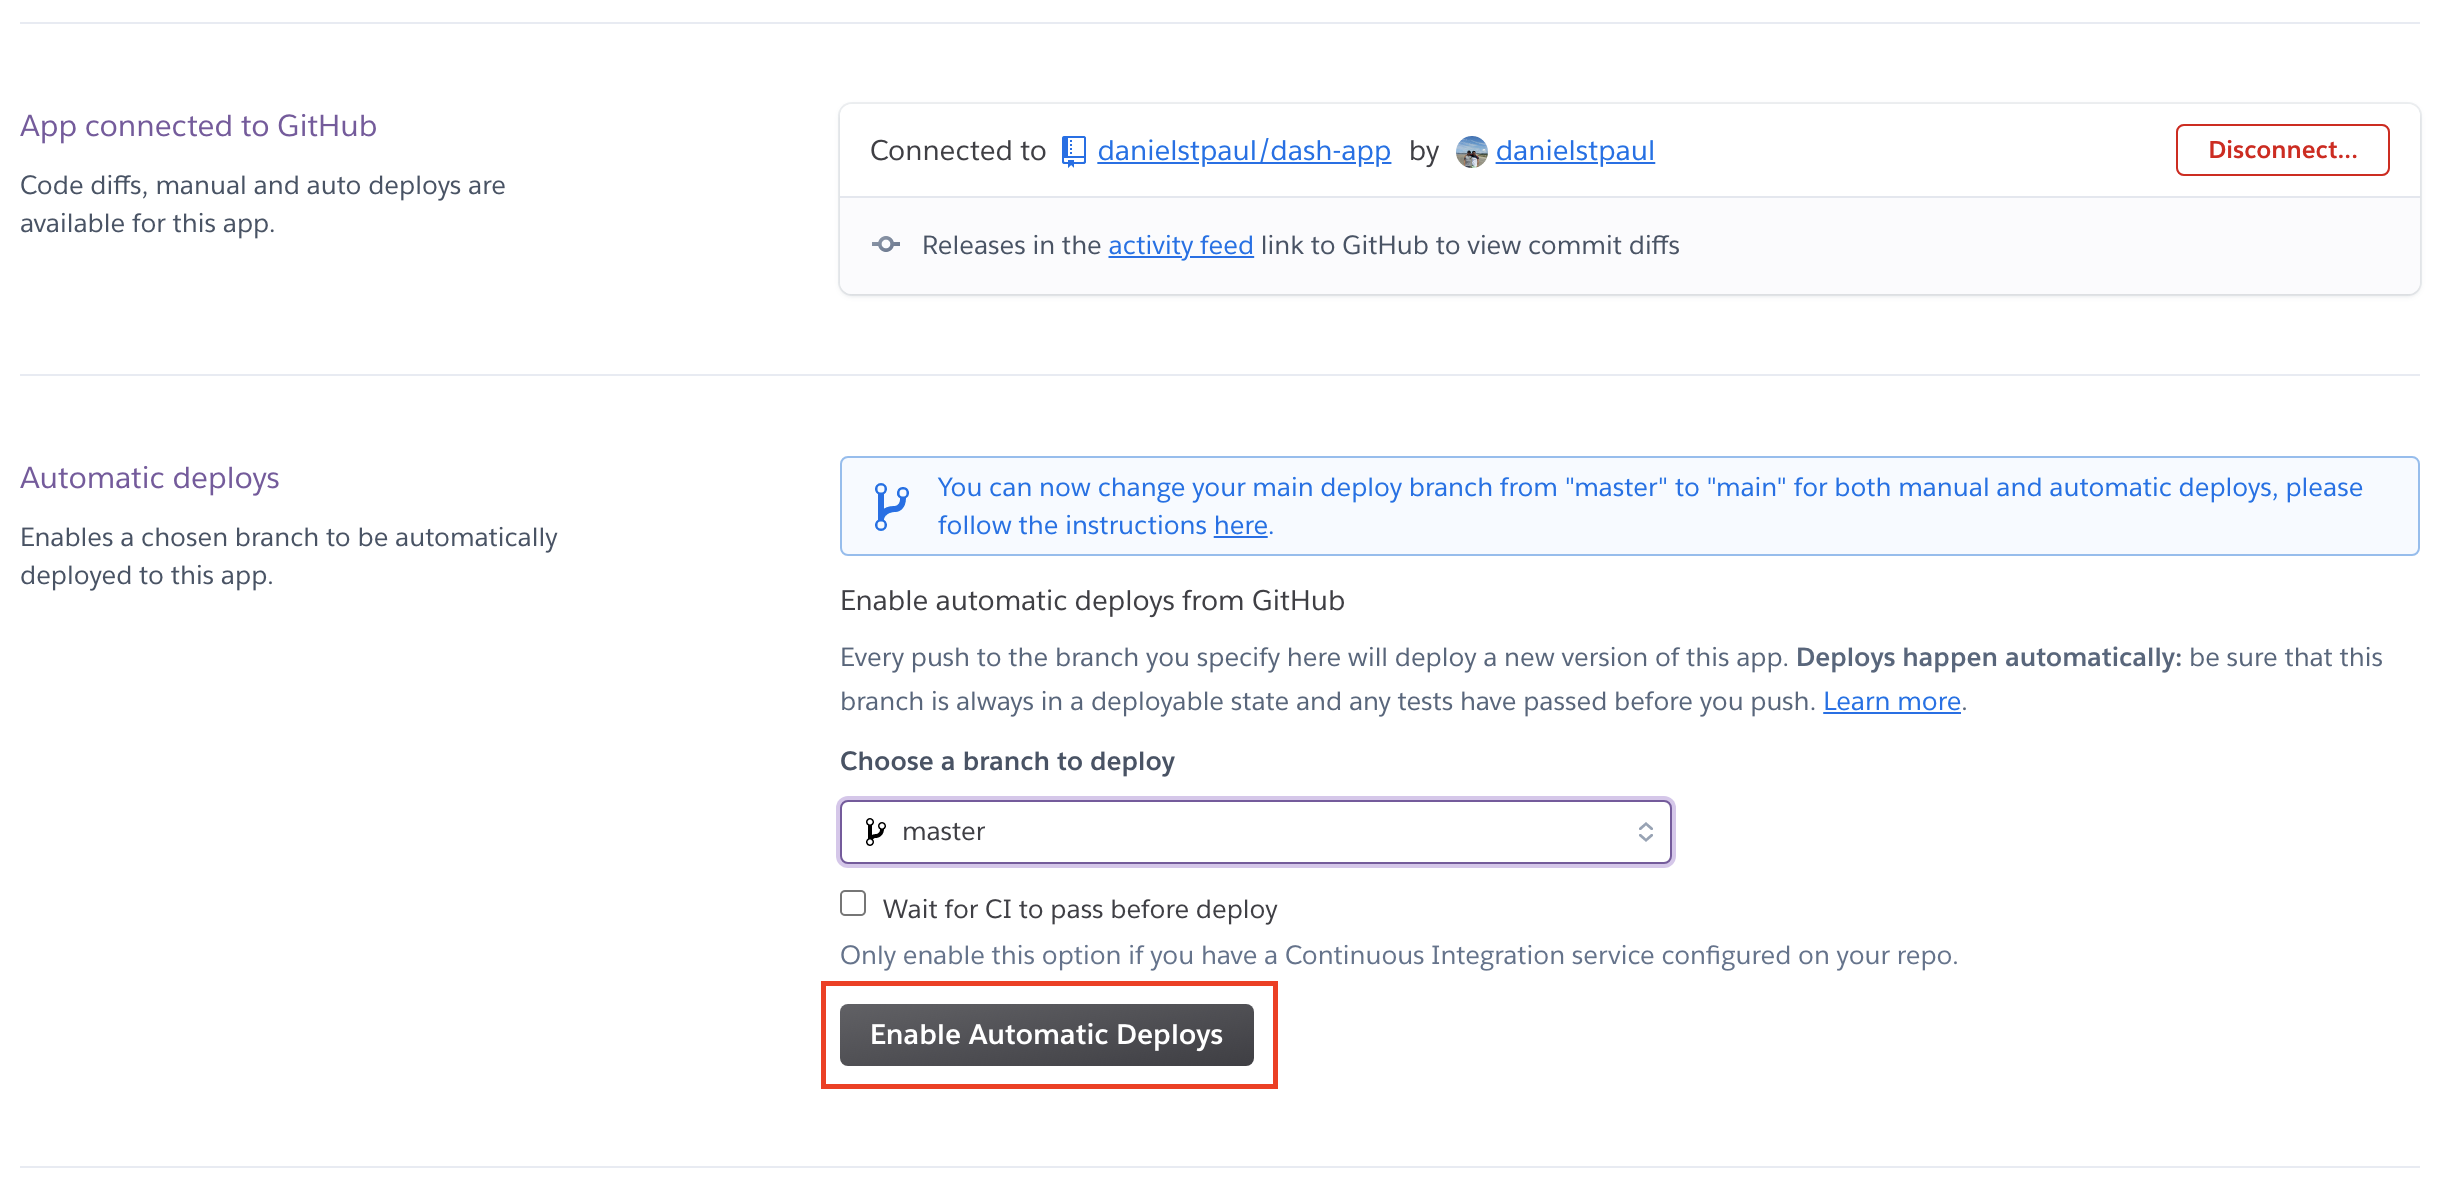
Task: Open the master branch dropdown
Action: pos(1256,831)
